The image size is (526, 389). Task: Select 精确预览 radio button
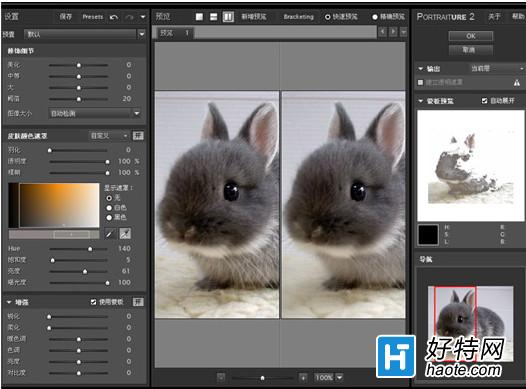(x=375, y=17)
